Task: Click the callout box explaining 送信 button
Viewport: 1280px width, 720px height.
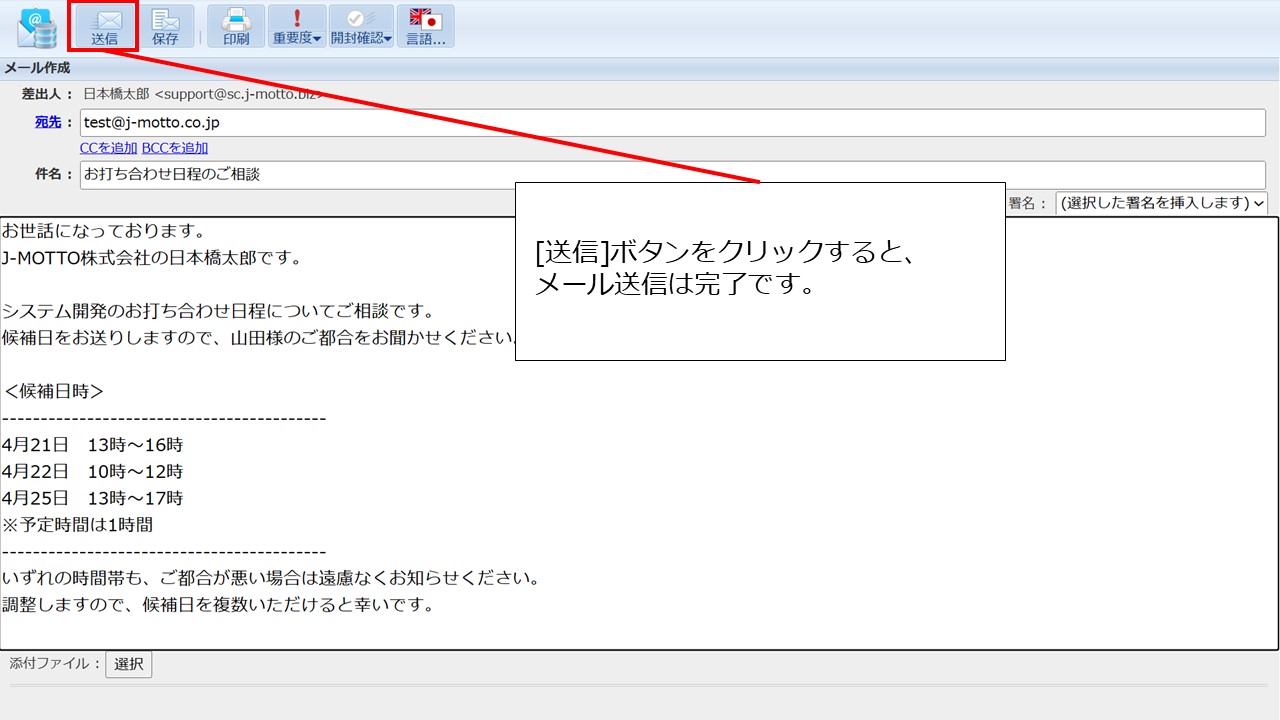Action: 759,271
